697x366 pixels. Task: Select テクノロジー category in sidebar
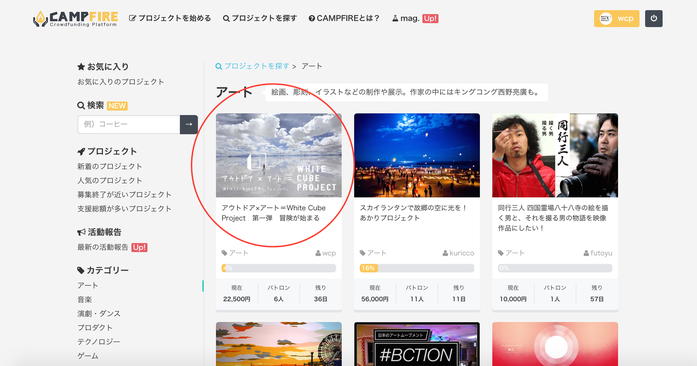tap(99, 342)
